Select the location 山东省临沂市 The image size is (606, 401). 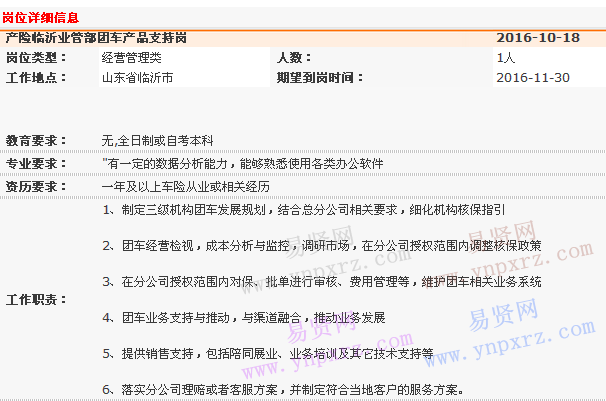(138, 78)
